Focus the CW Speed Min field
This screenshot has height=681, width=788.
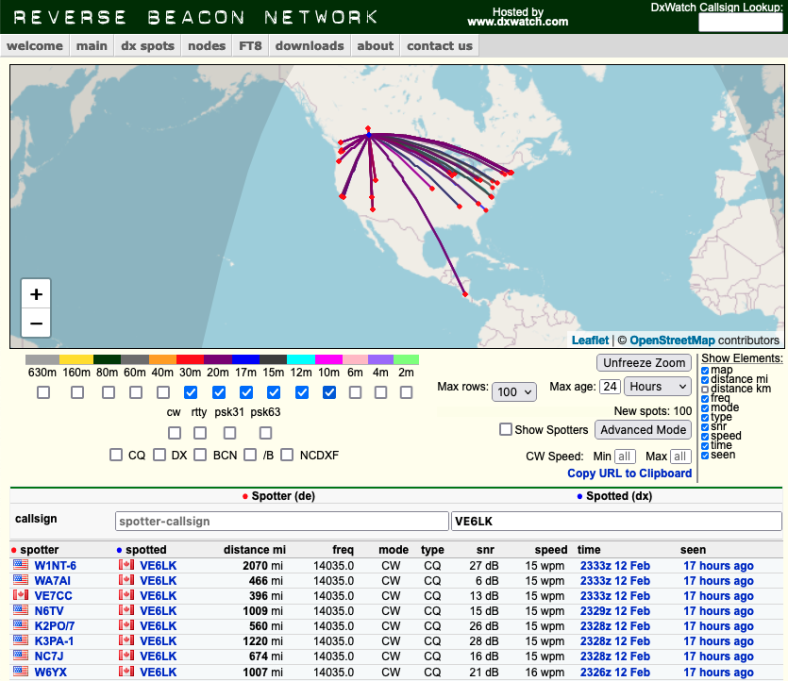click(x=625, y=456)
